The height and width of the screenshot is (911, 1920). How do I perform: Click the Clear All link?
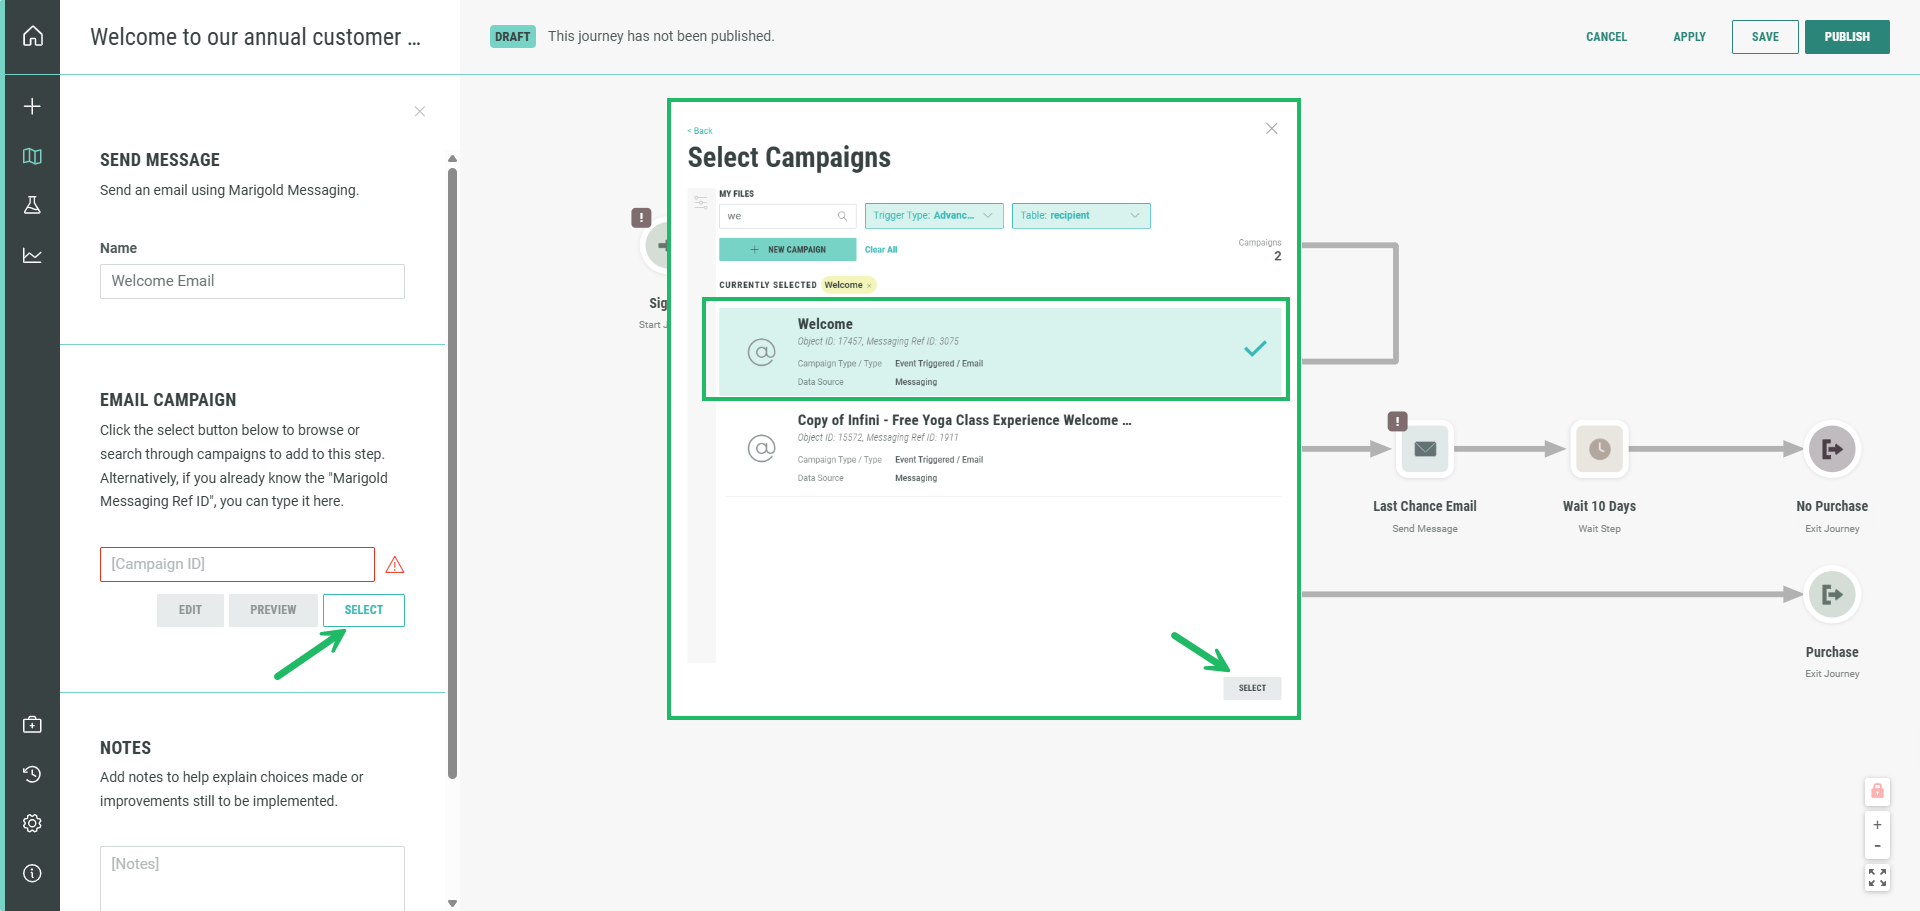pos(881,250)
